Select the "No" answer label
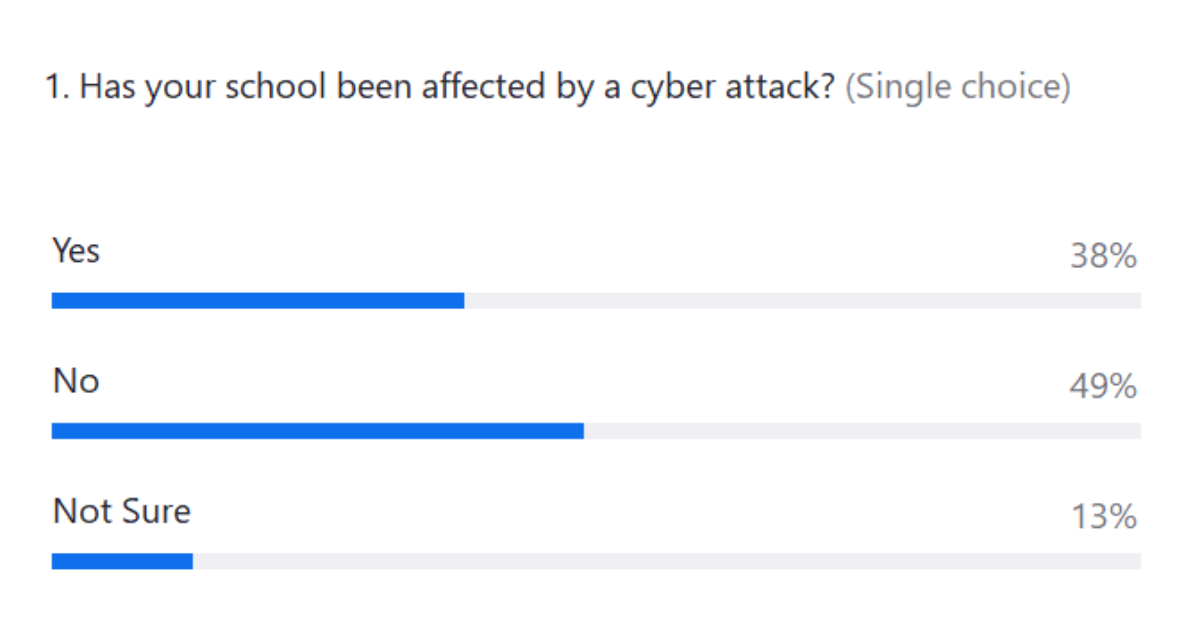This screenshot has height=637, width=1200. click(76, 381)
